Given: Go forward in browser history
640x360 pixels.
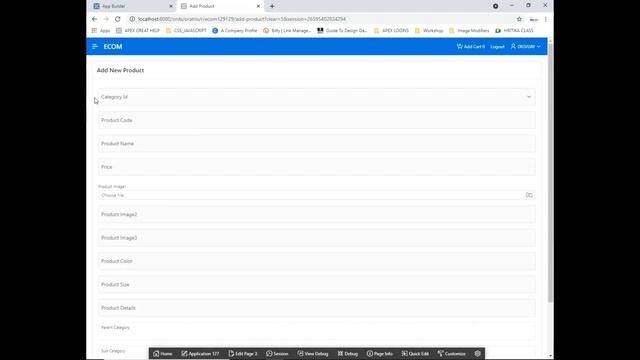Looking at the screenshot, I should tap(106, 19).
